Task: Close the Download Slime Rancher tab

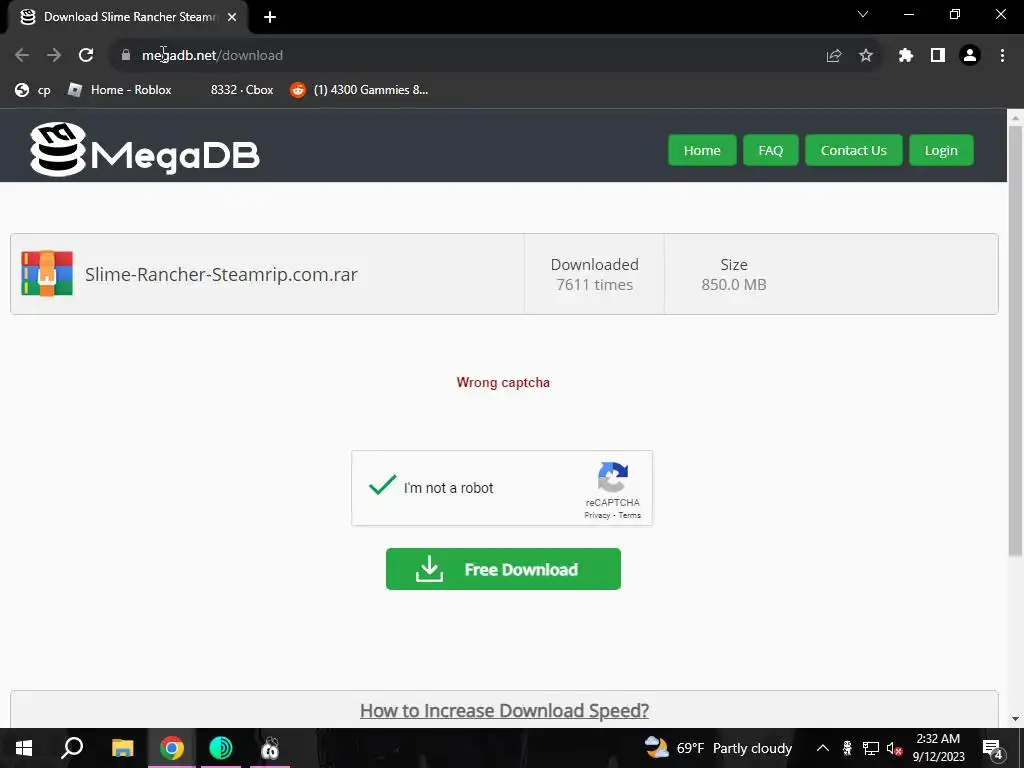Action: [x=232, y=18]
